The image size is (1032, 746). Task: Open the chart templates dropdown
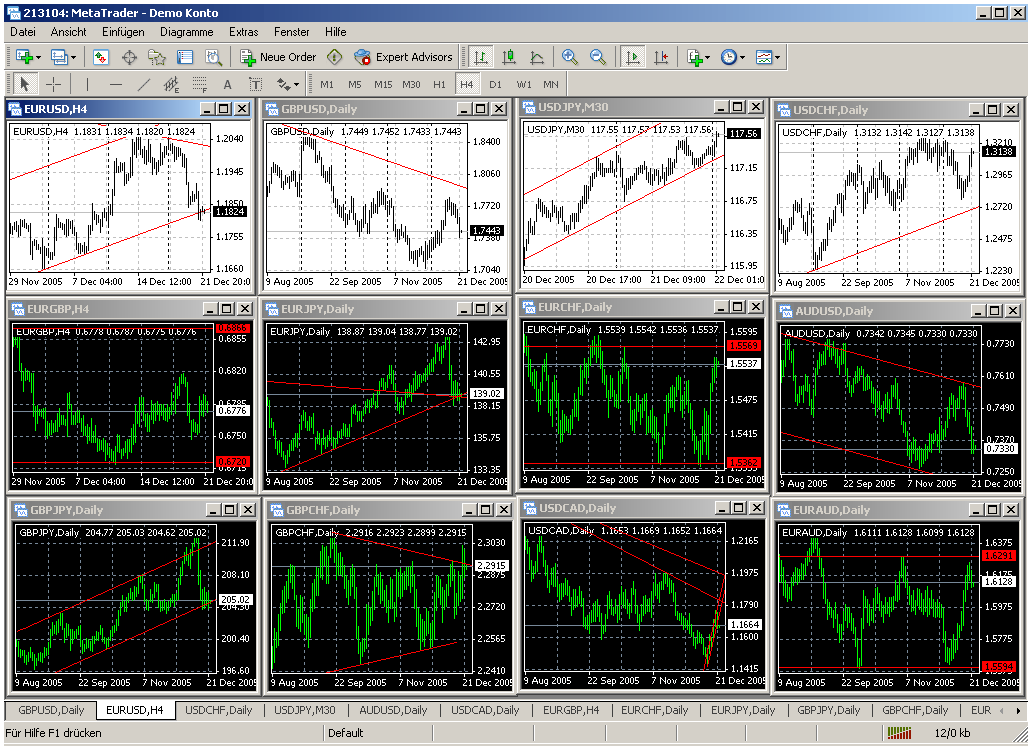tap(768, 57)
